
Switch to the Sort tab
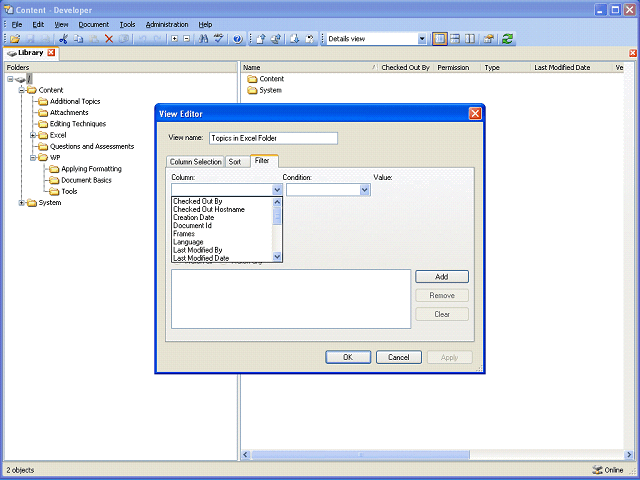tap(235, 162)
